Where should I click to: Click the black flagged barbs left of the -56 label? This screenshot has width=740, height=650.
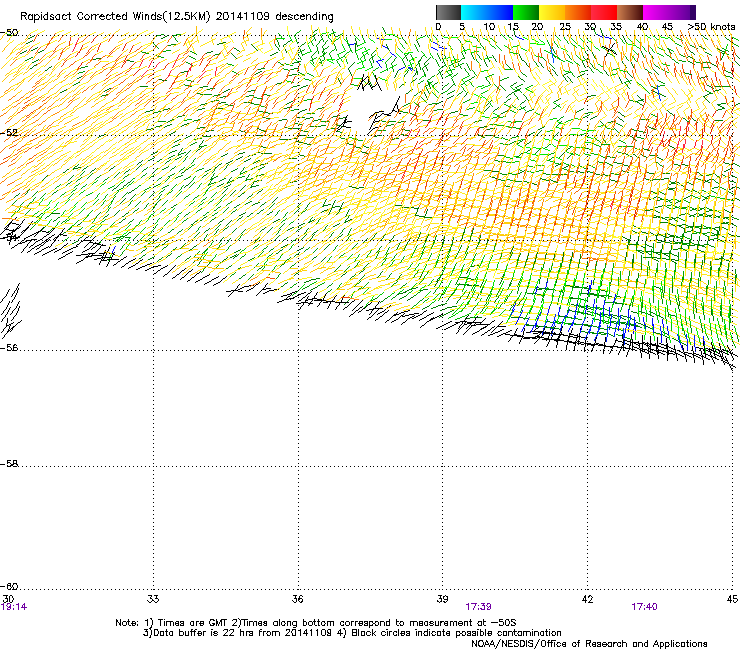11,310
